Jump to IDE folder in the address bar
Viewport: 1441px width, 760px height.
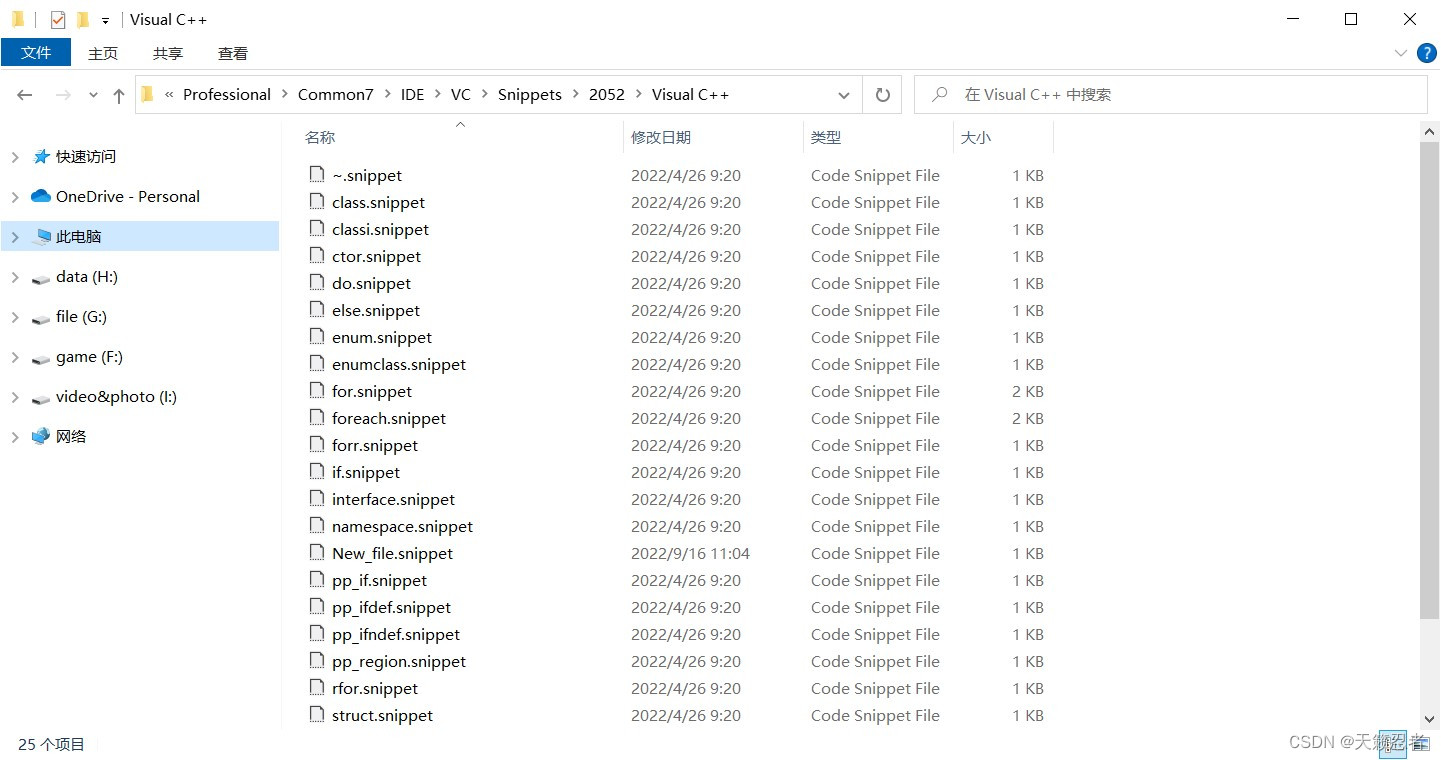(412, 94)
